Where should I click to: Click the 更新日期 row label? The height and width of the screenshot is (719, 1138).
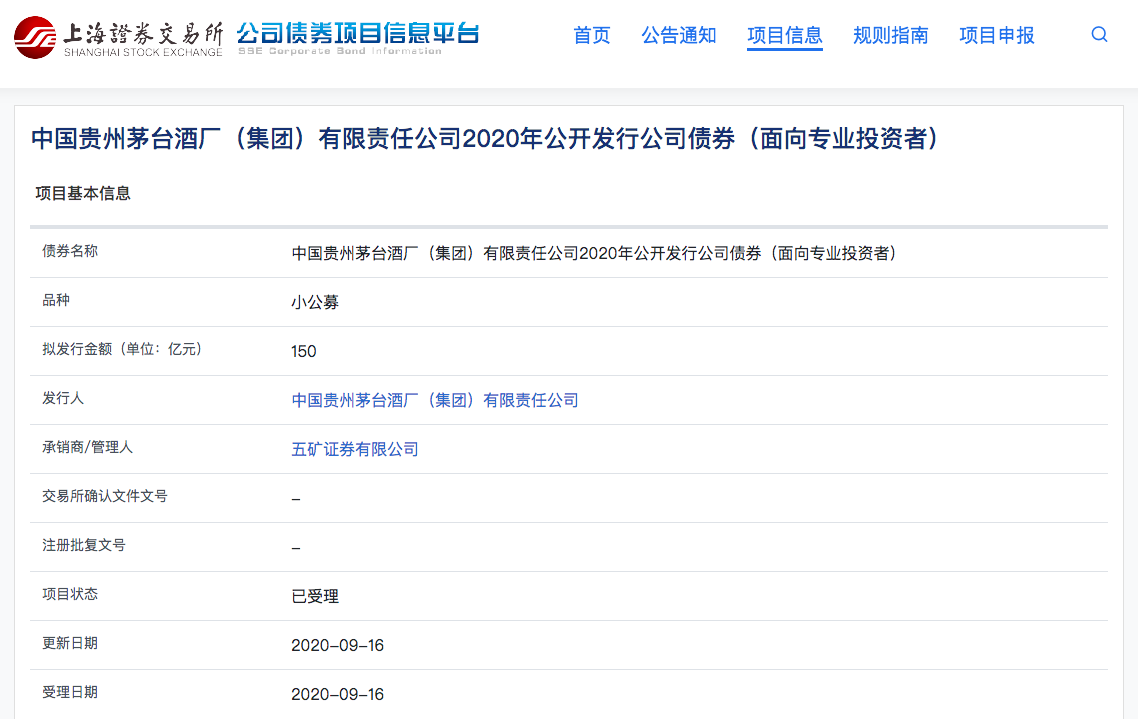pos(70,643)
